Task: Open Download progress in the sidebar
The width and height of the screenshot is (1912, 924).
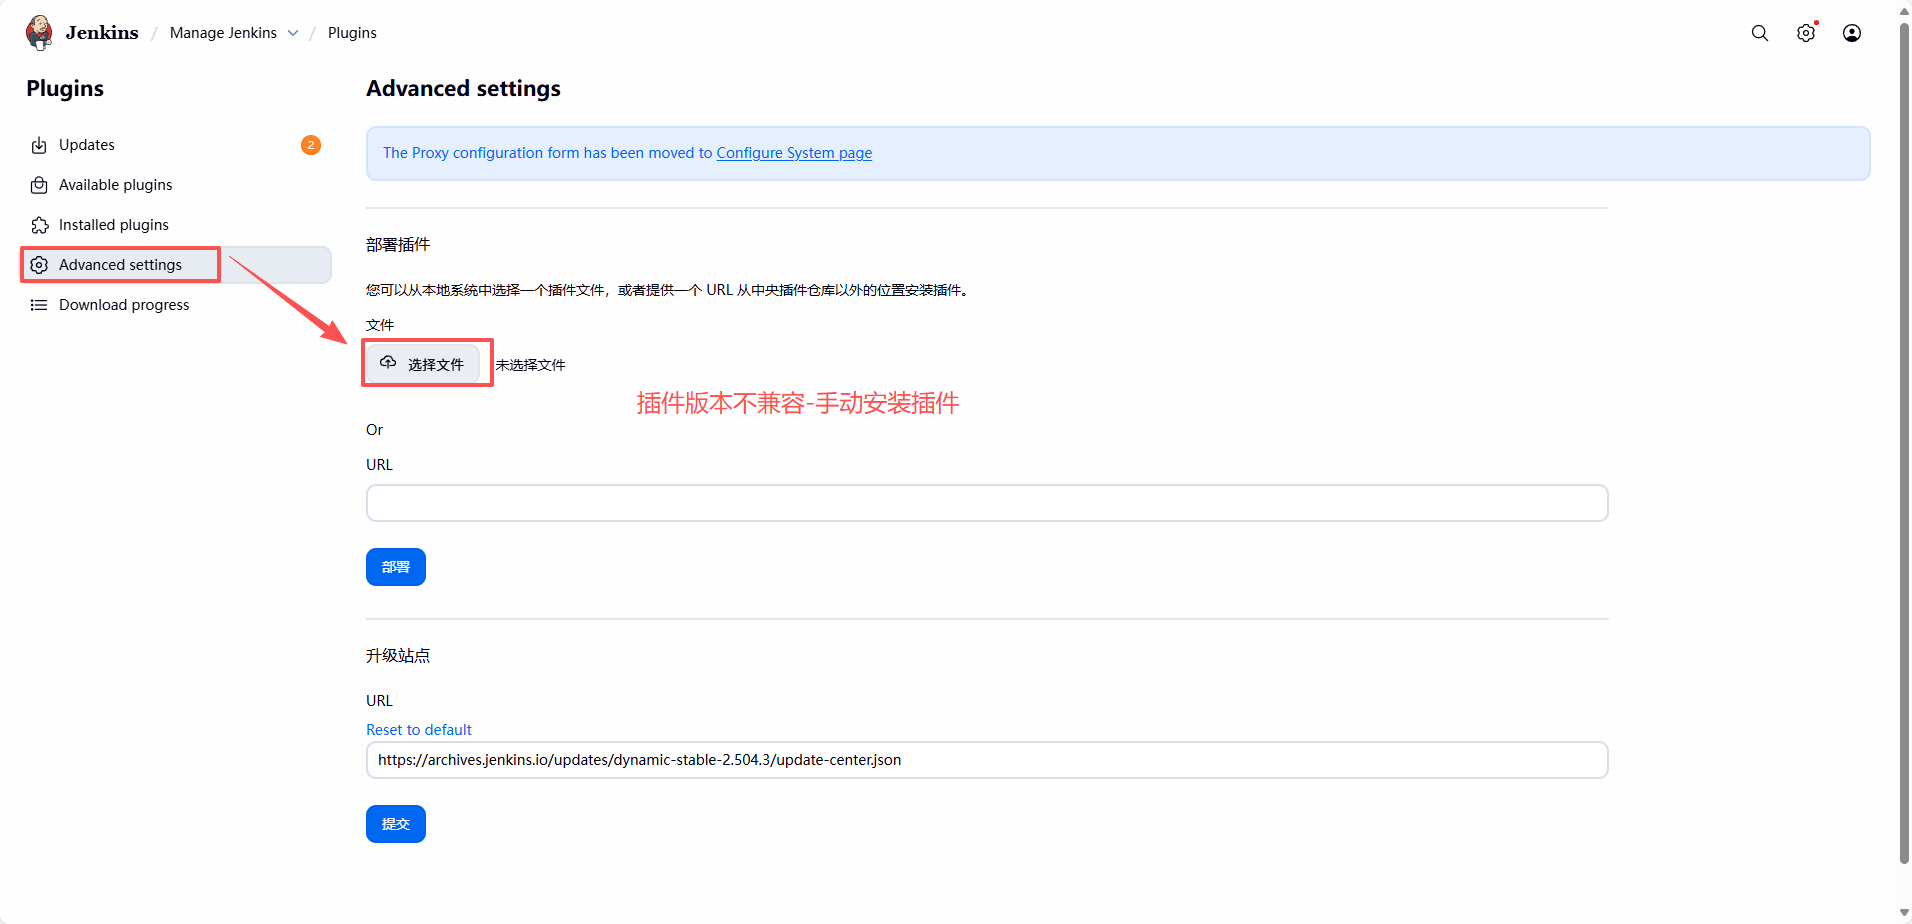Action: [176, 305]
